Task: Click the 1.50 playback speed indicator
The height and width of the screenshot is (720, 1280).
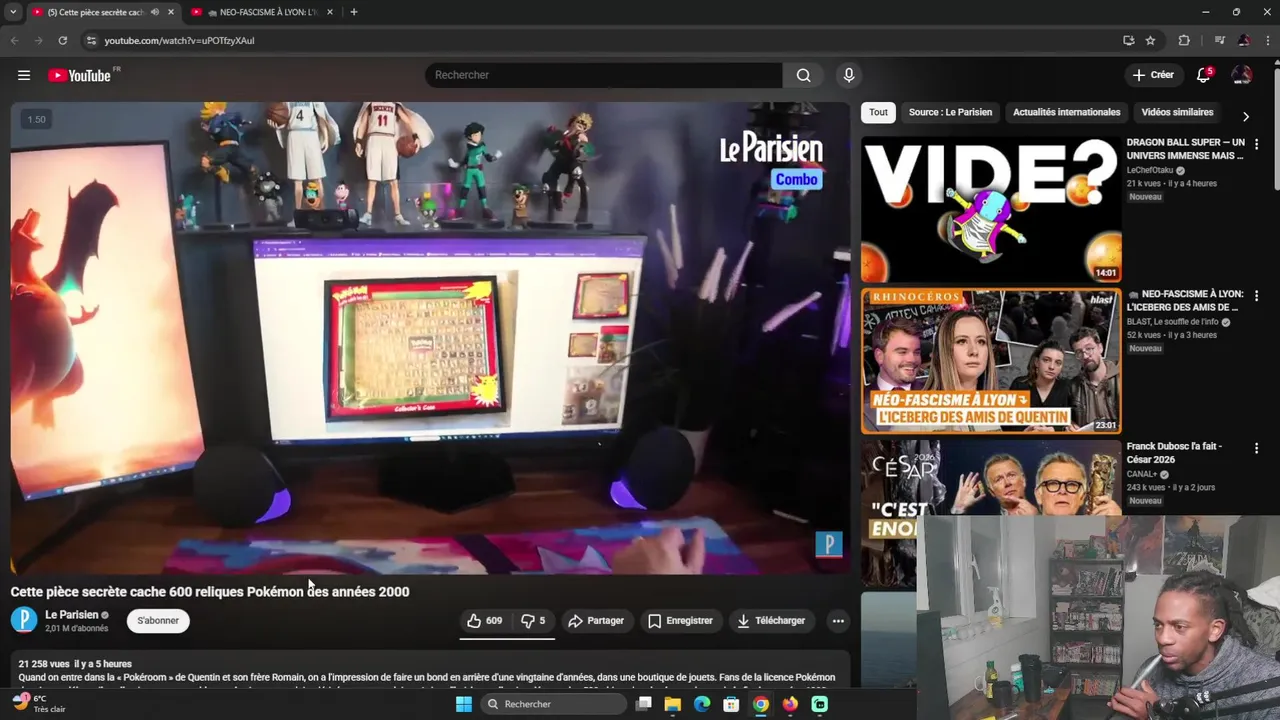Action: point(36,119)
